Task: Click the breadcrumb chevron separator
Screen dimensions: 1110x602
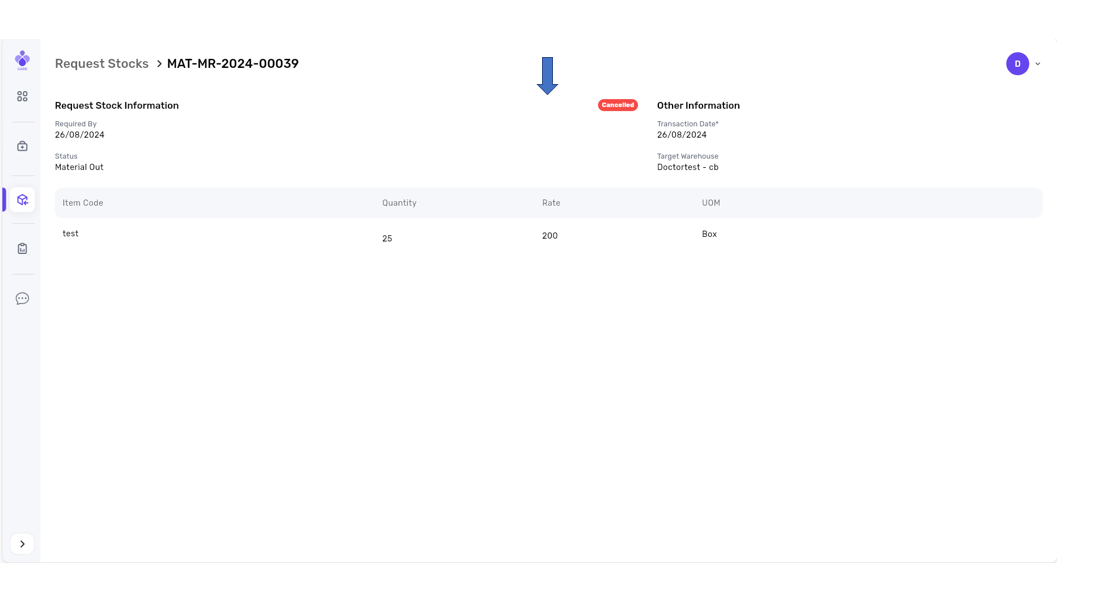Action: (x=158, y=64)
